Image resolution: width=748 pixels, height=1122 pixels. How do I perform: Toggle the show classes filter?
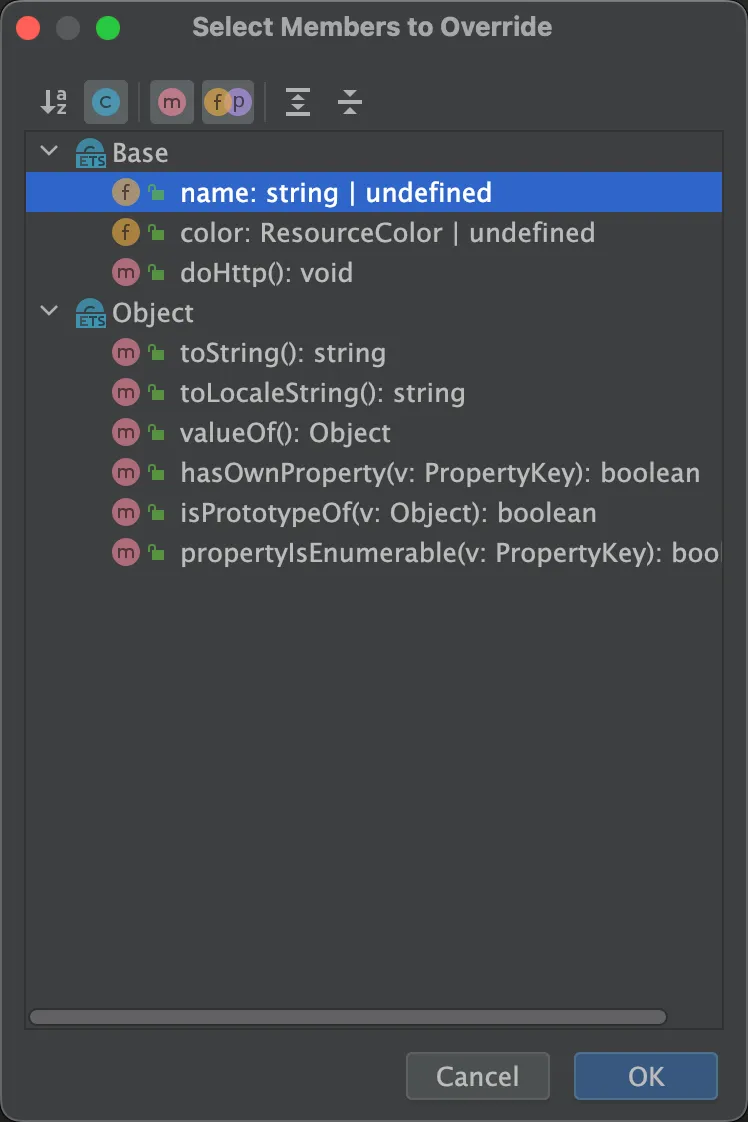pos(106,102)
